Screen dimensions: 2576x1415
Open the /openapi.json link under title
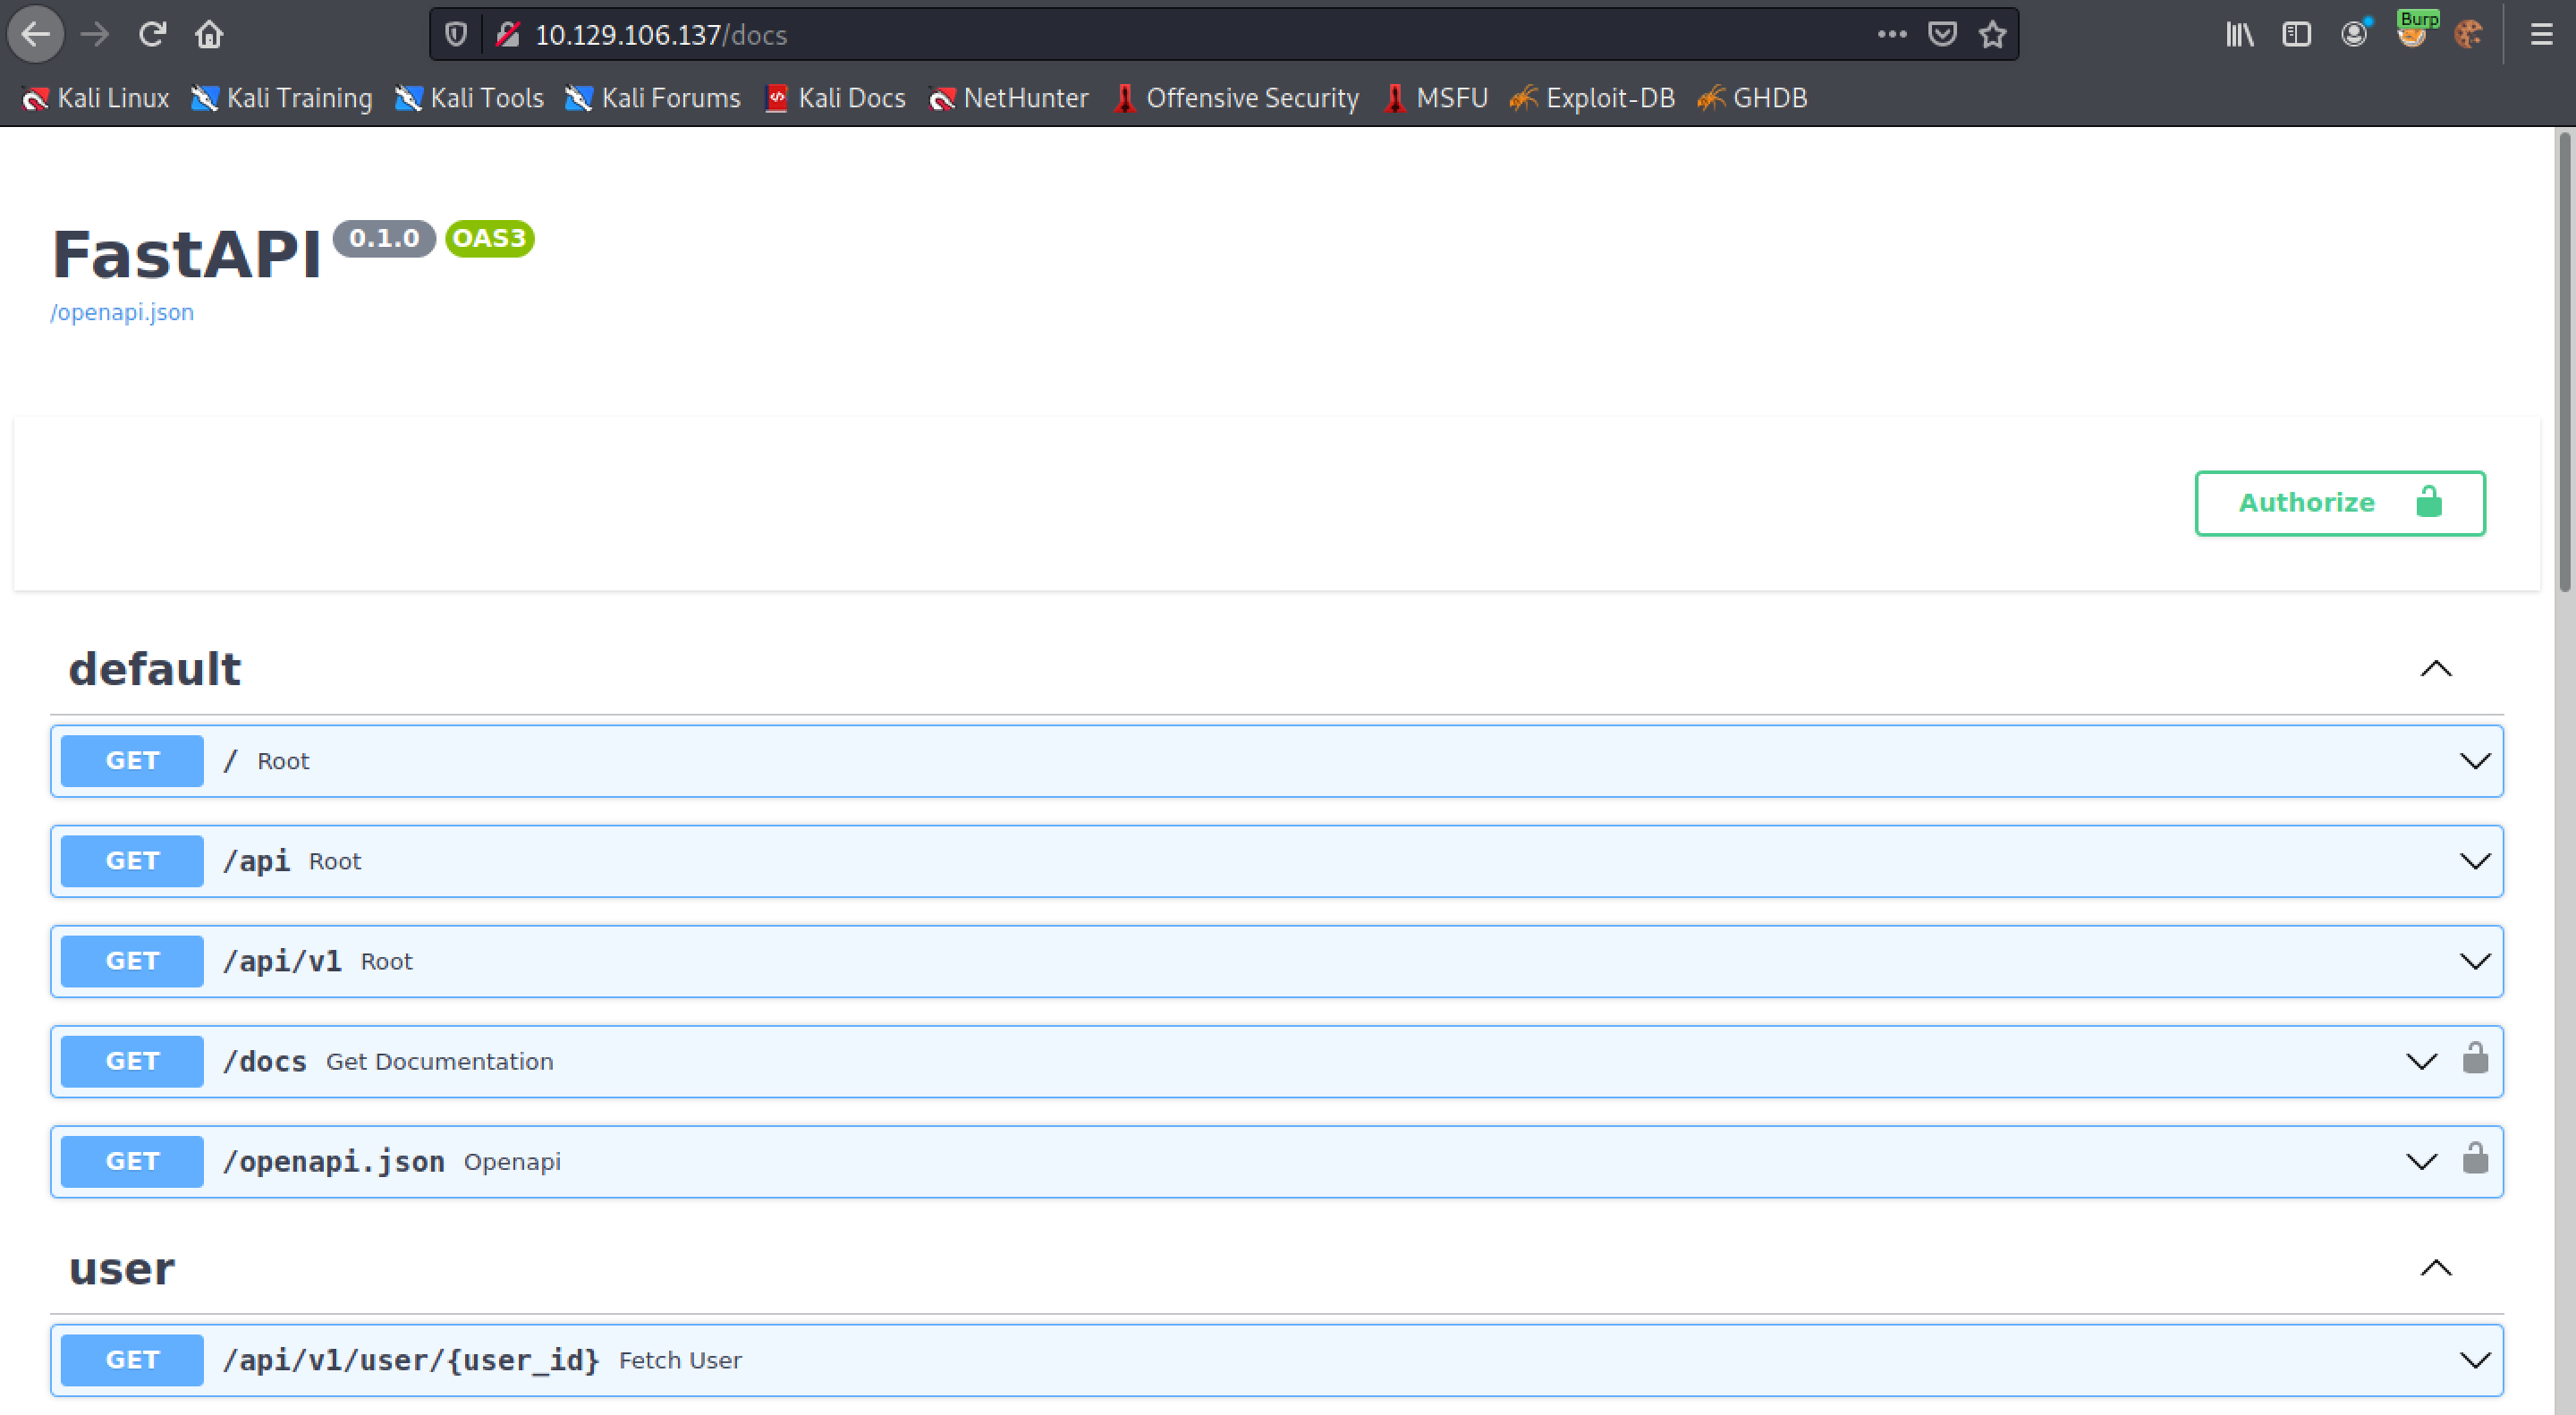tap(122, 312)
